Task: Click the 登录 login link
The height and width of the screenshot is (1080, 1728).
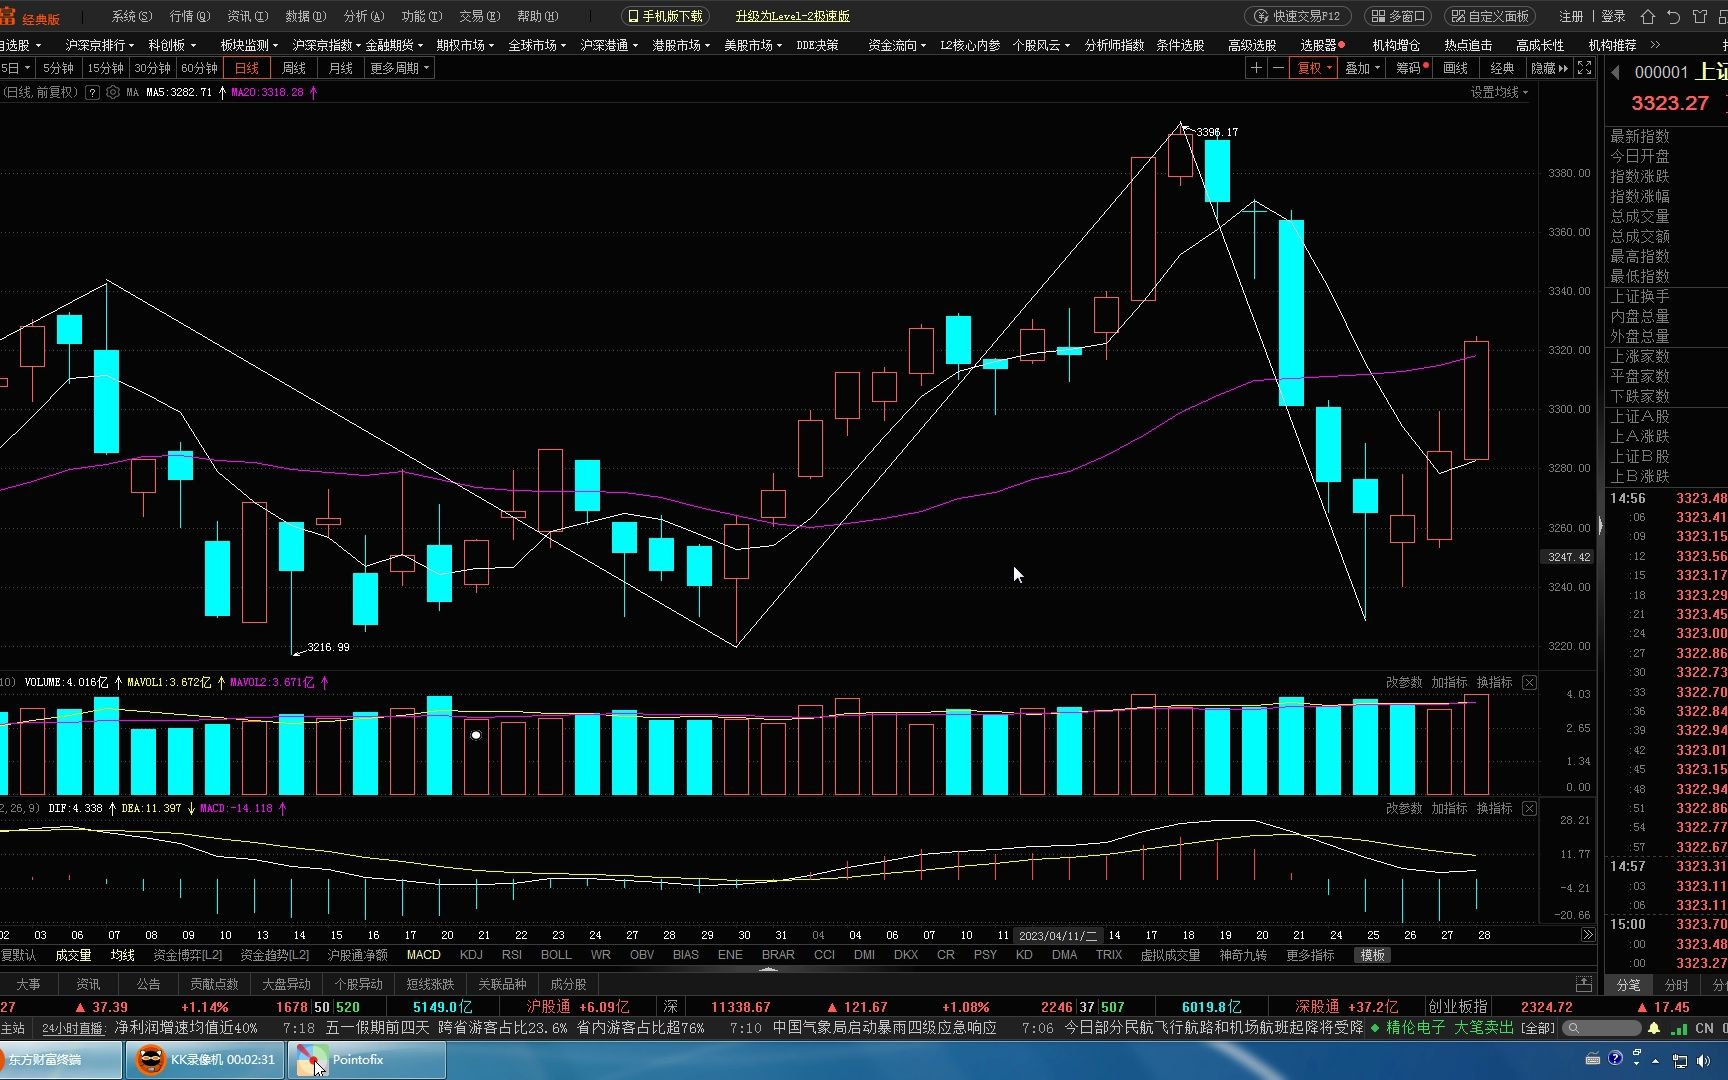Action: (x=1614, y=16)
